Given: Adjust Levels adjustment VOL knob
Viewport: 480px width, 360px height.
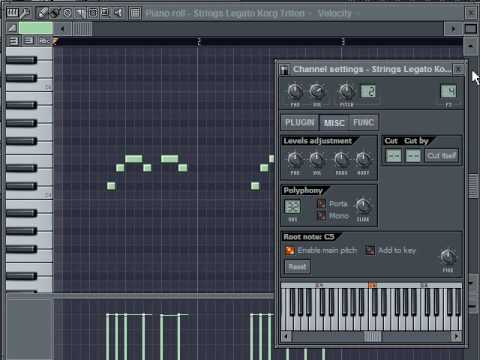Looking at the screenshot, I should (x=316, y=160).
